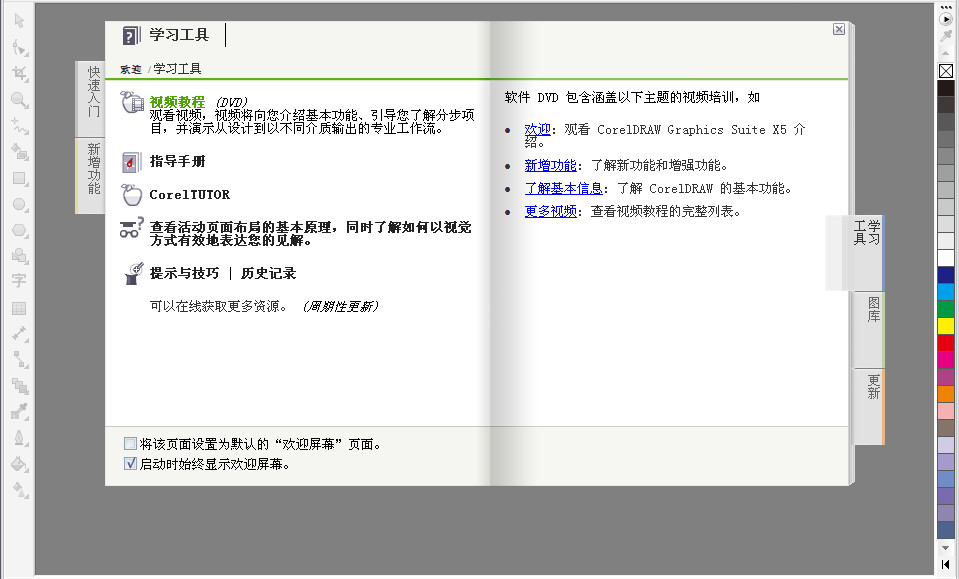The image size is (959, 579).
Task: Click the palette eyedropper icon
Action: click(946, 36)
